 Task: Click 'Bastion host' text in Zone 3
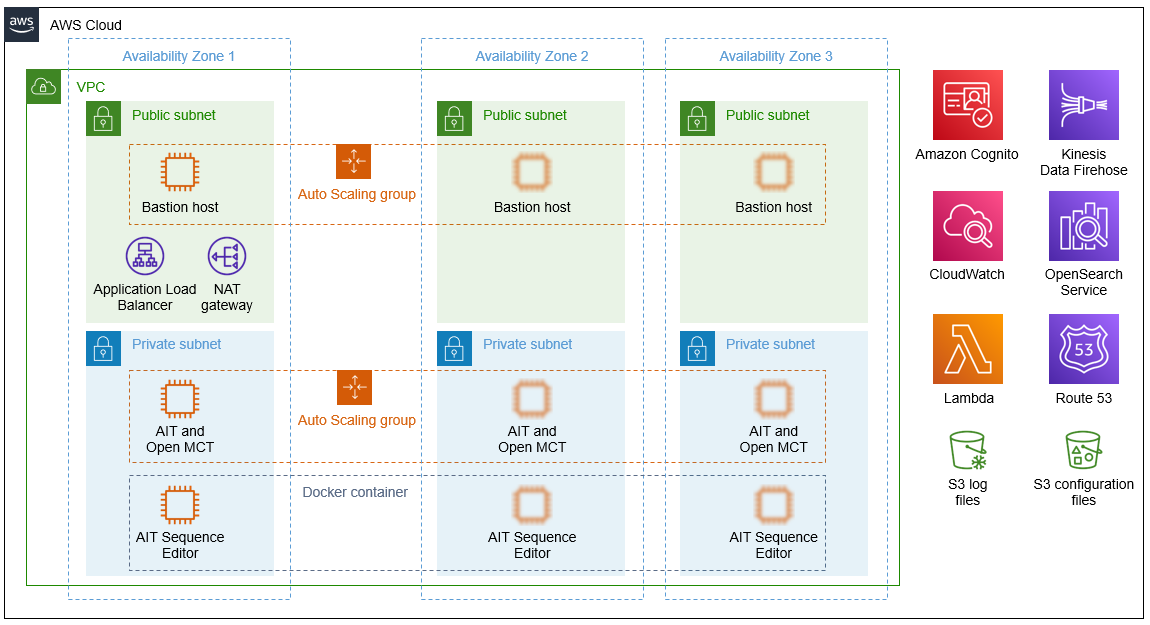[774, 208]
